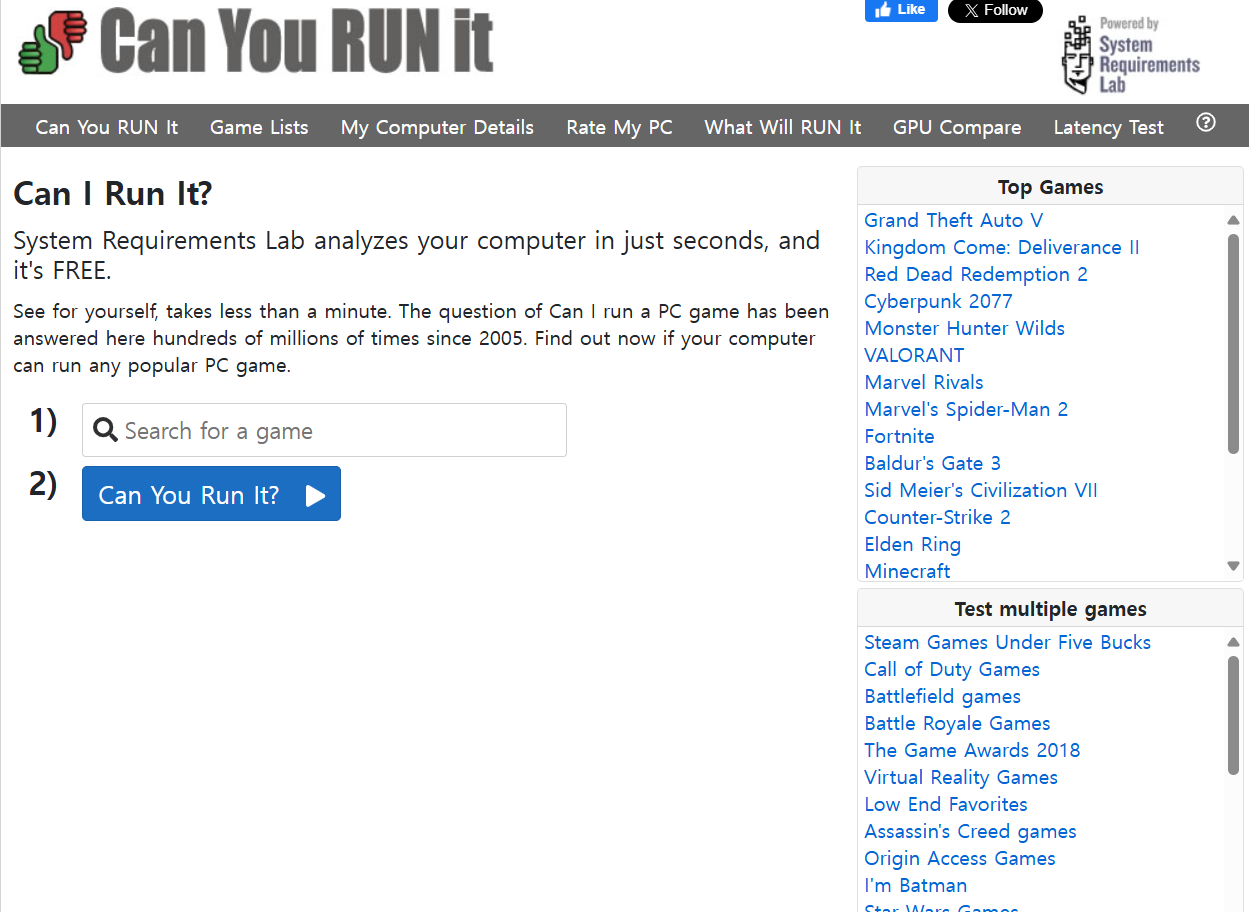Open the Can You RUN It menu item
Screen dimensions: 1249x912
click(107, 127)
